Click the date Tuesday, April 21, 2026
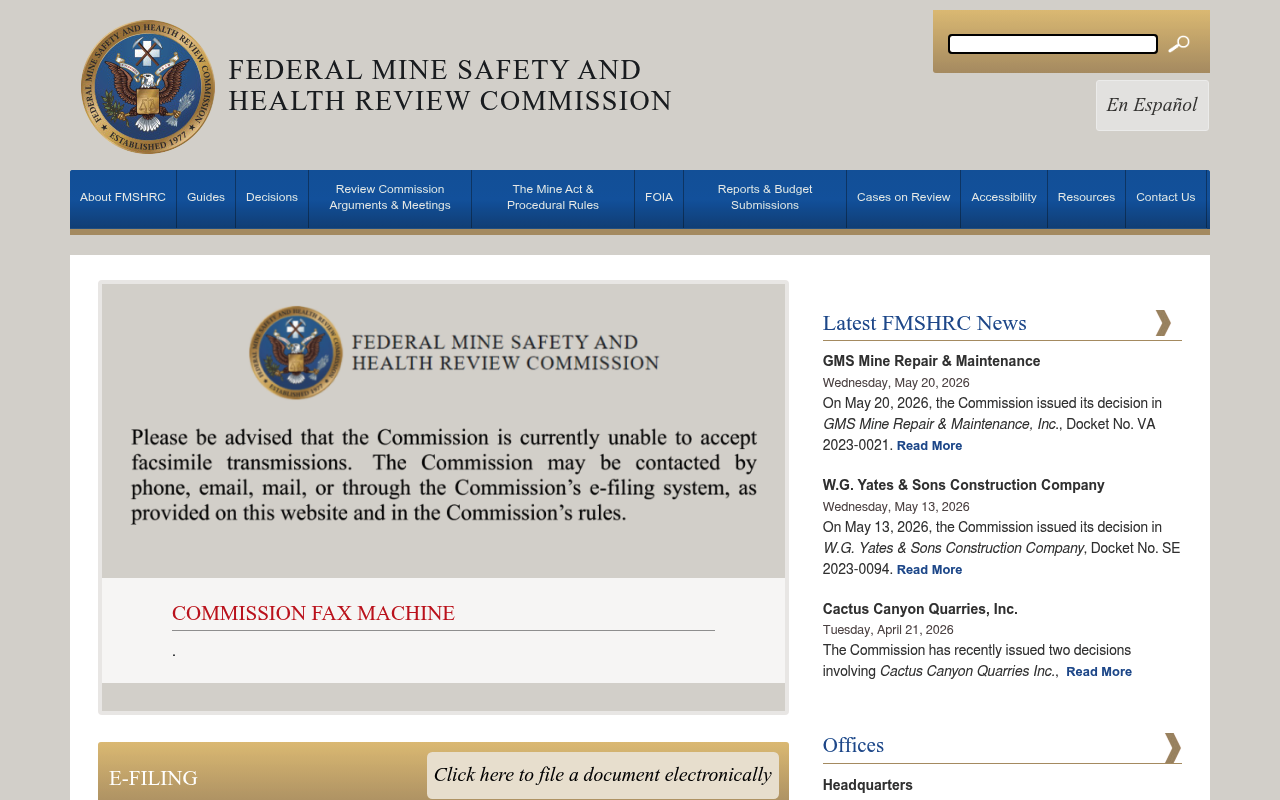The image size is (1280, 800). coord(888,630)
